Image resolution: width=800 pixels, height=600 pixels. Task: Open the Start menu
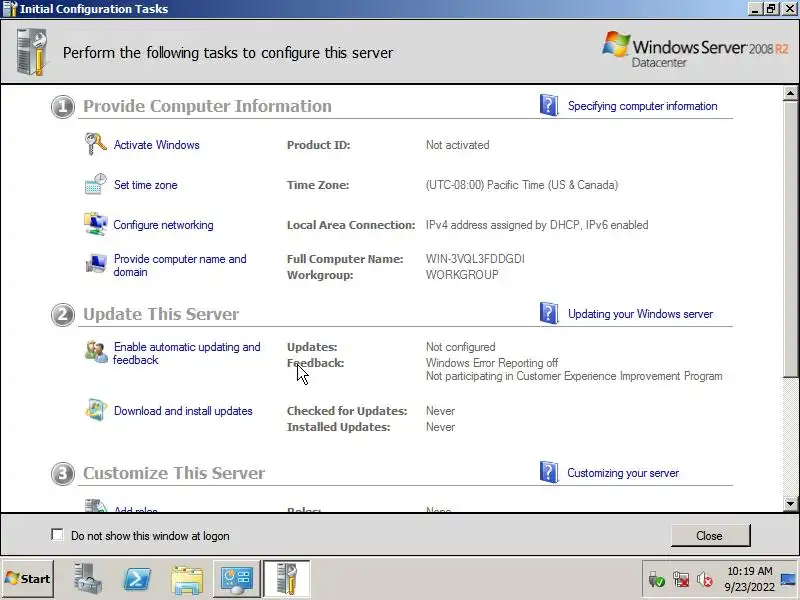tap(28, 579)
